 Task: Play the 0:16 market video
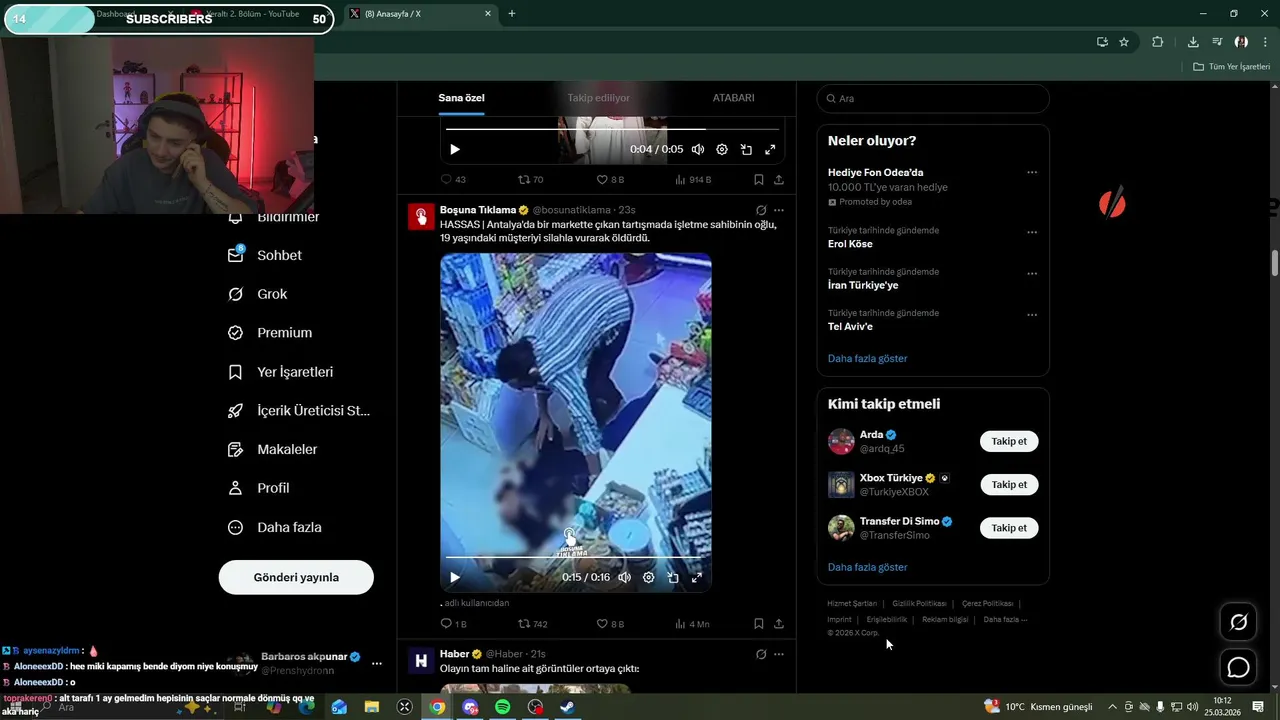pos(455,577)
